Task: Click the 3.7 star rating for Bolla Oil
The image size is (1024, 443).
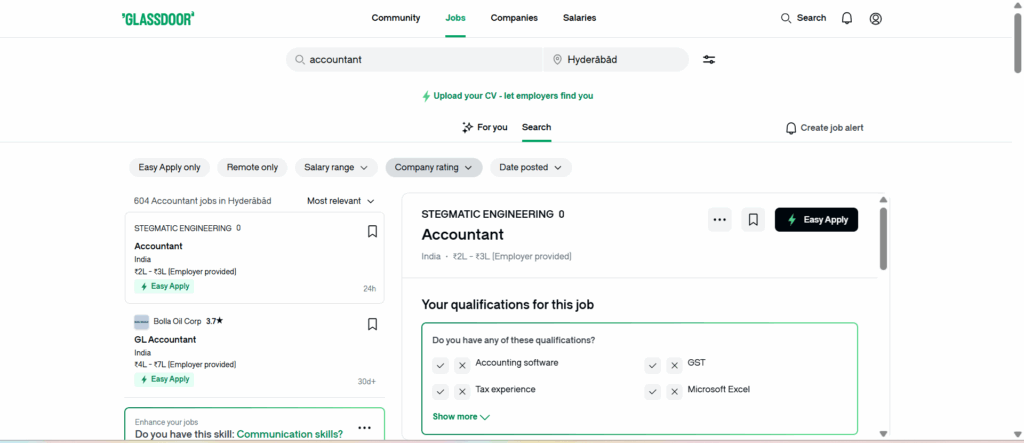Action: 215,321
